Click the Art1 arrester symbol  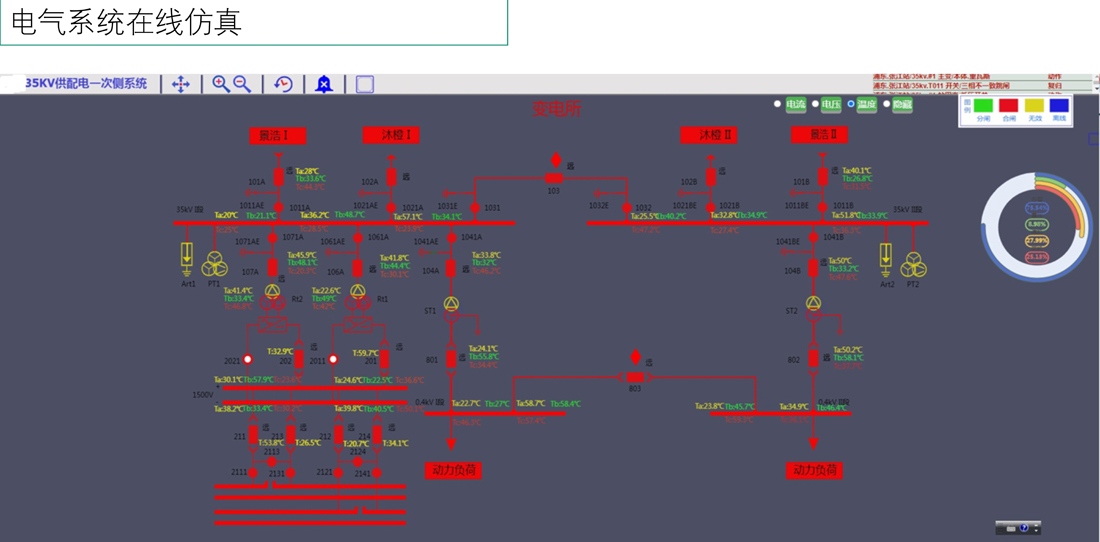187,258
